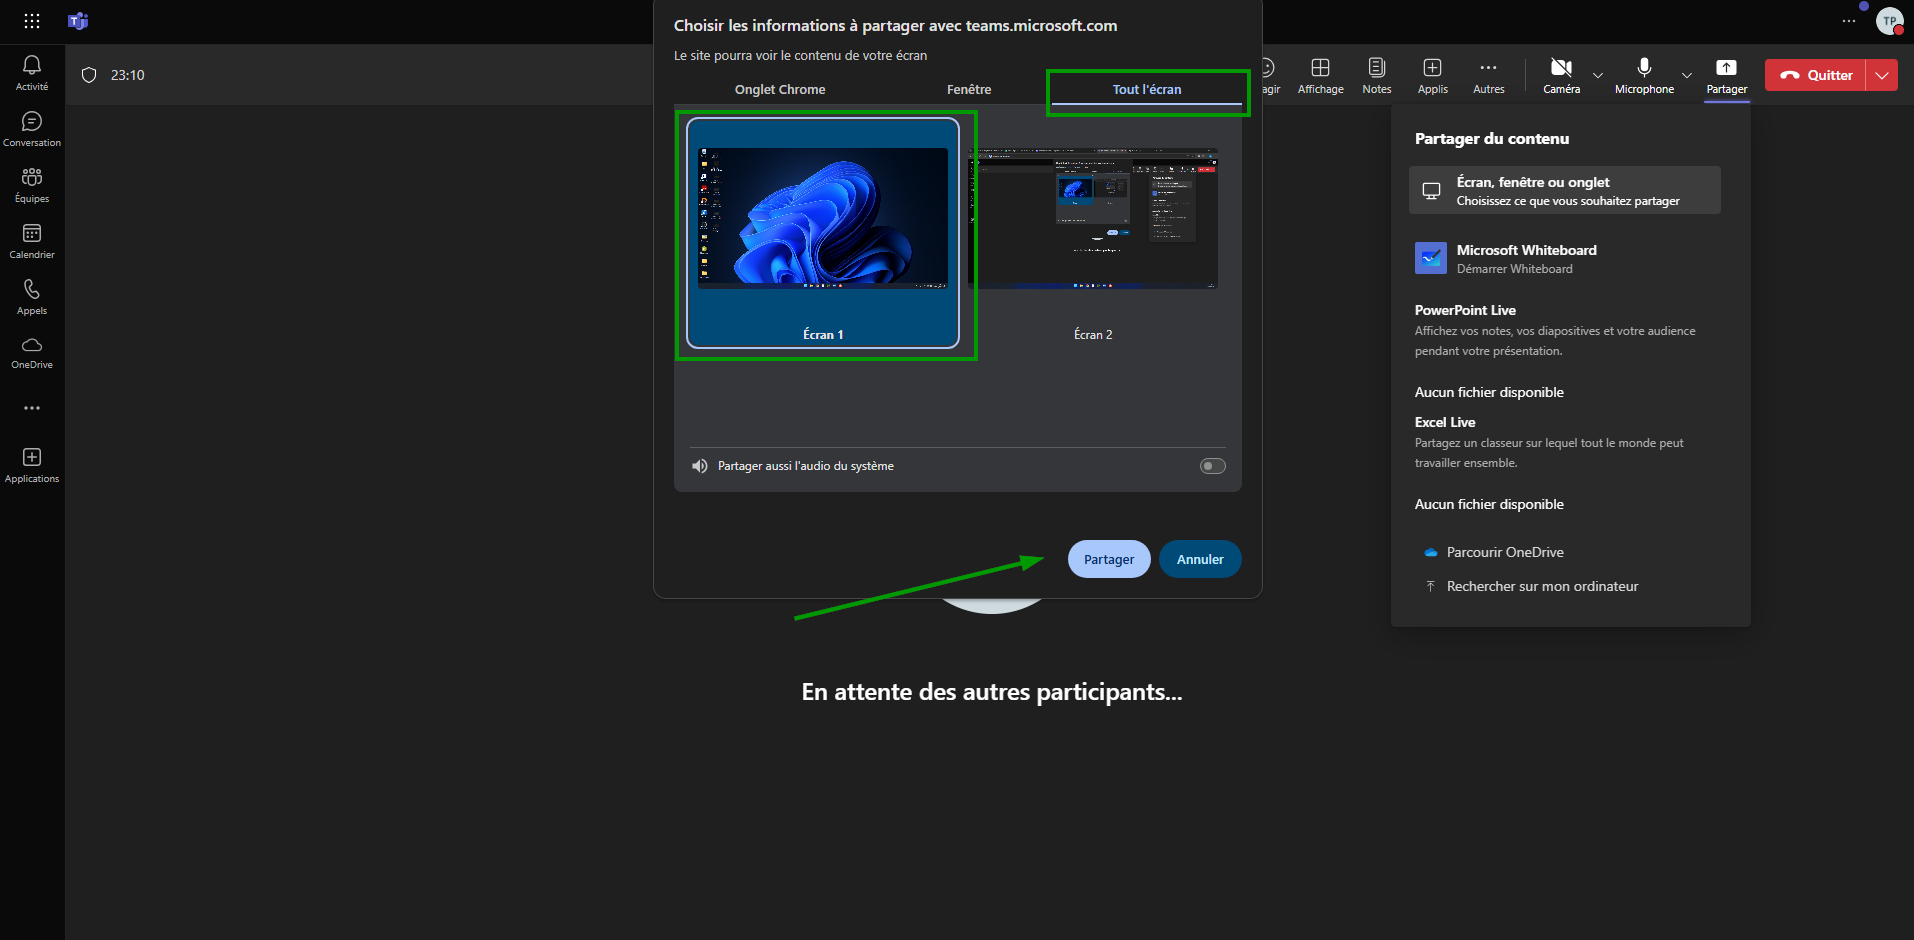Viewport: 1914px width, 940px height.
Task: Select the Écran 2 thumbnail
Action: pos(1093,233)
